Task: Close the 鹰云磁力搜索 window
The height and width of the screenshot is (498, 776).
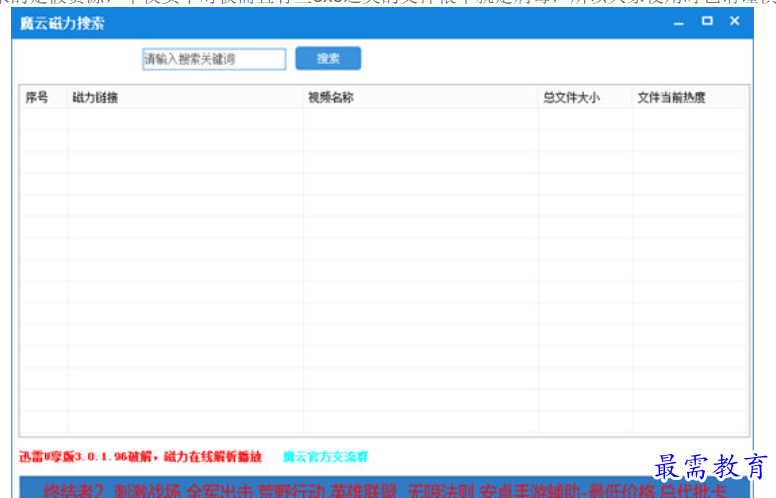Action: coord(735,21)
